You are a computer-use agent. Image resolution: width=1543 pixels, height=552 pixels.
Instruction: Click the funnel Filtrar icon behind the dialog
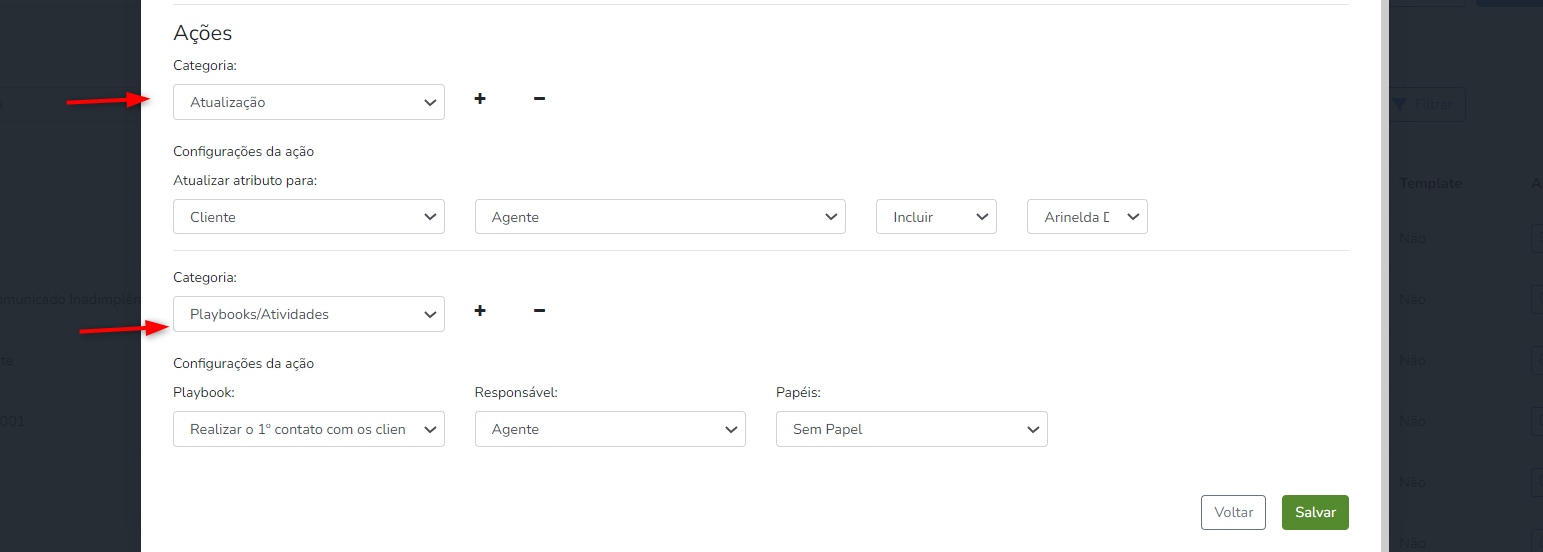(x=1400, y=105)
